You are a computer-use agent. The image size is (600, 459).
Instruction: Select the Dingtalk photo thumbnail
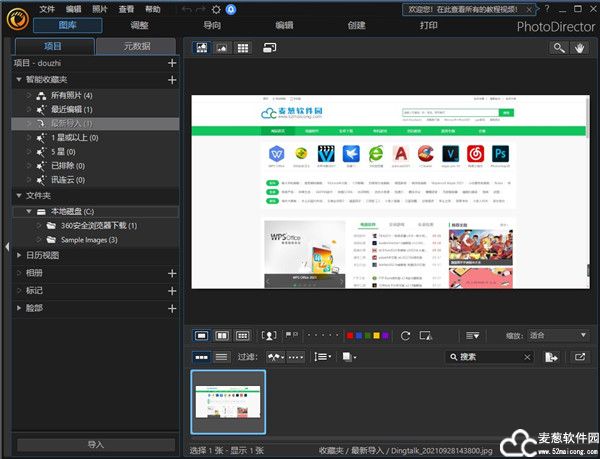[228, 403]
